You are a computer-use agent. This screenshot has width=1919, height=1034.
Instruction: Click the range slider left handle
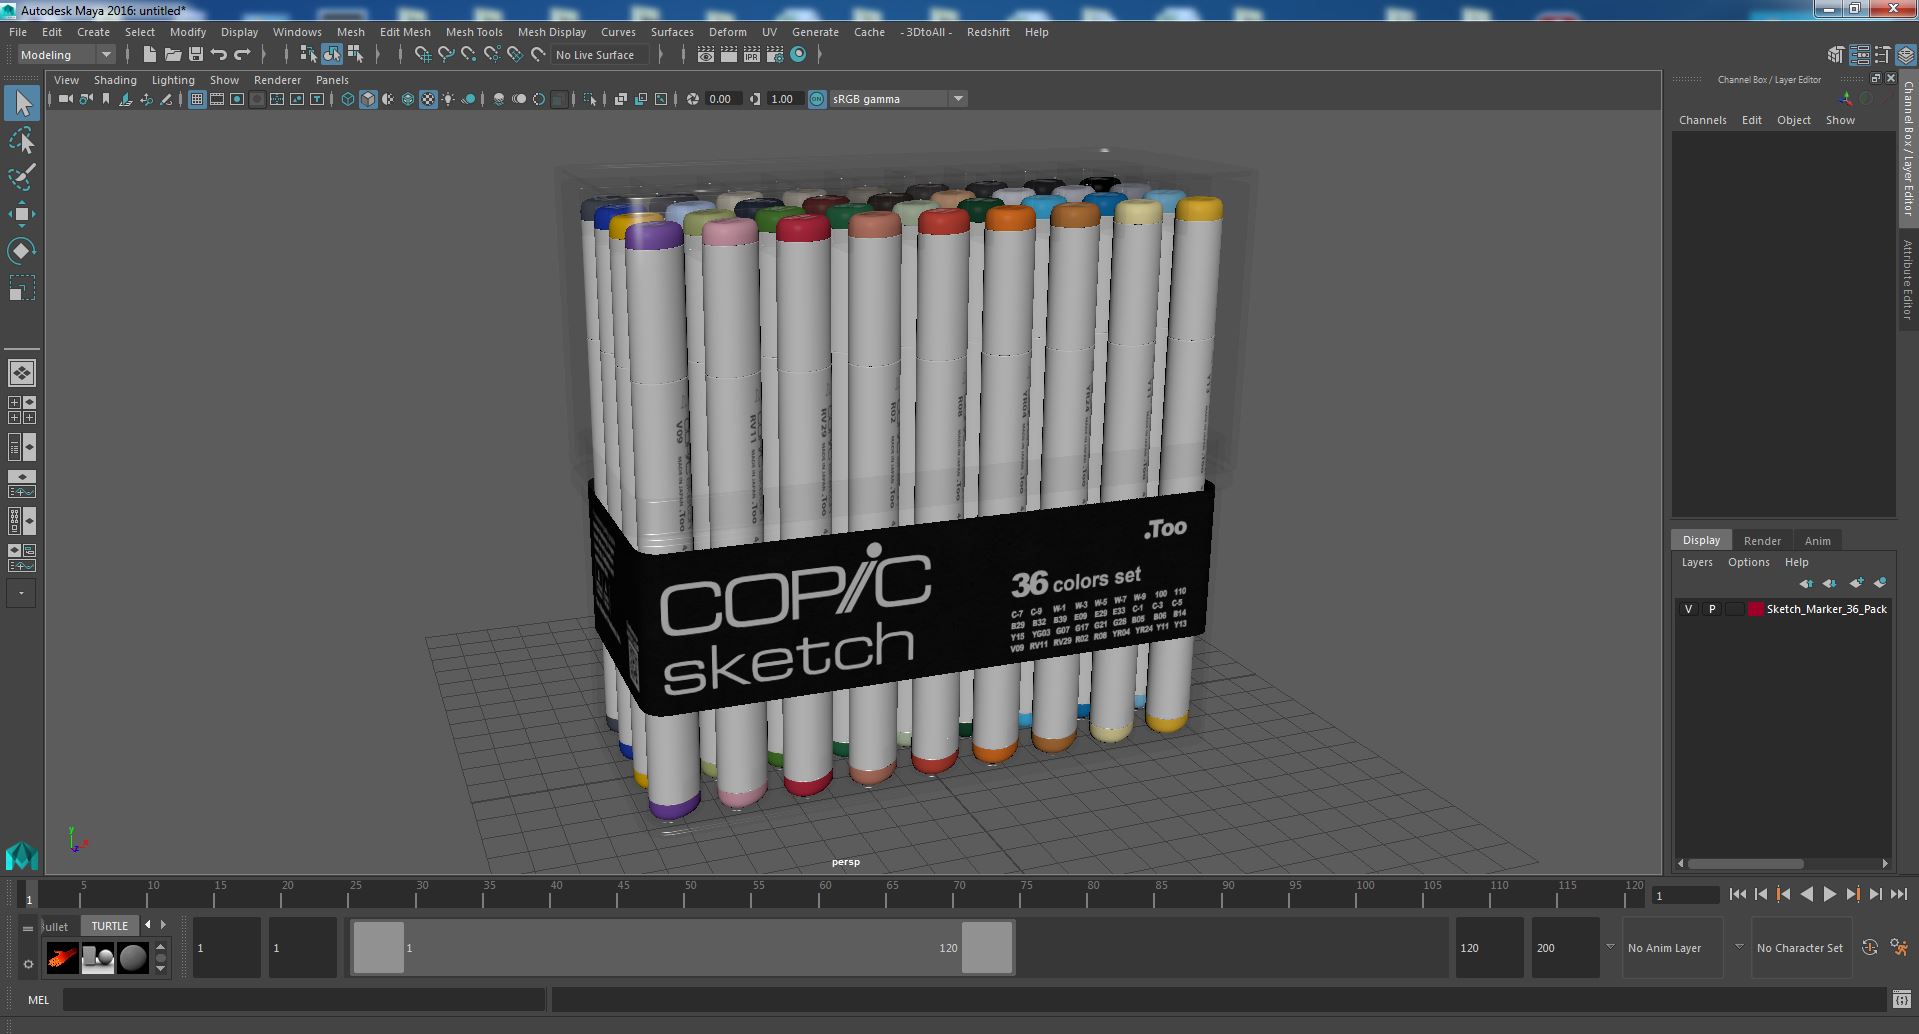coord(379,947)
